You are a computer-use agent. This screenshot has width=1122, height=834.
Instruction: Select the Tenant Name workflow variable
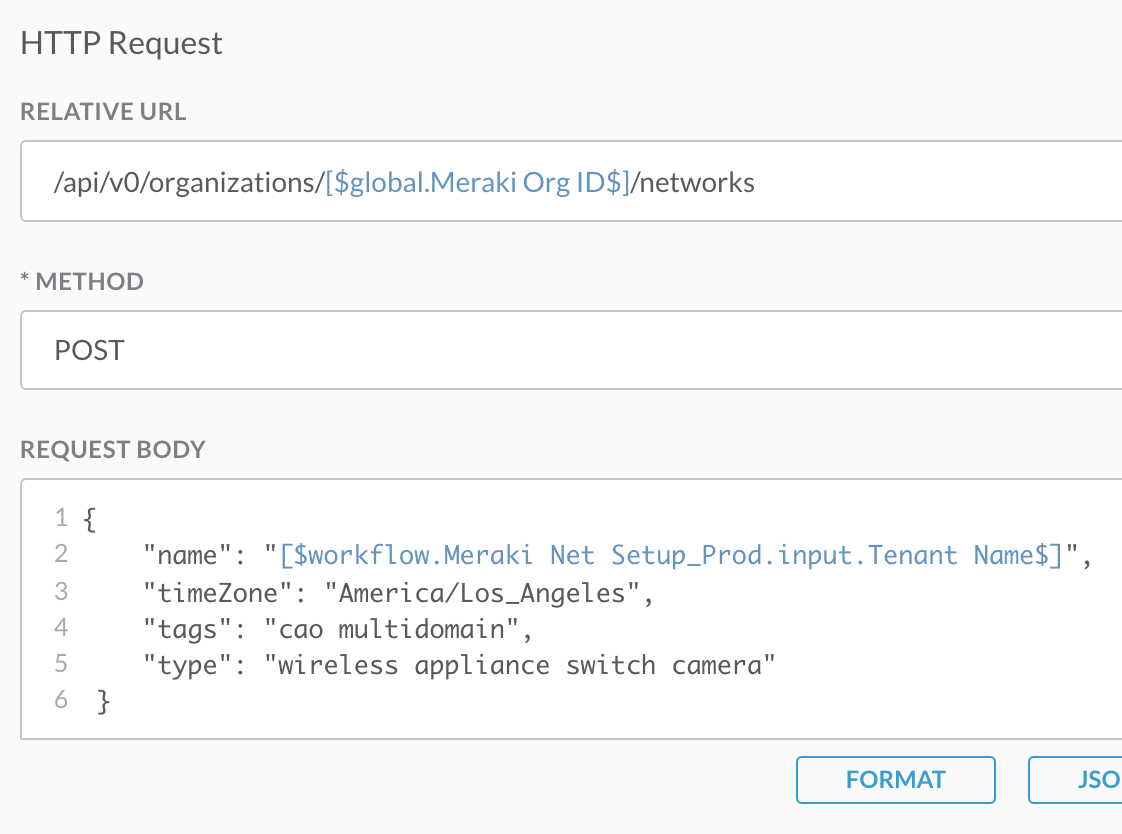click(x=670, y=555)
